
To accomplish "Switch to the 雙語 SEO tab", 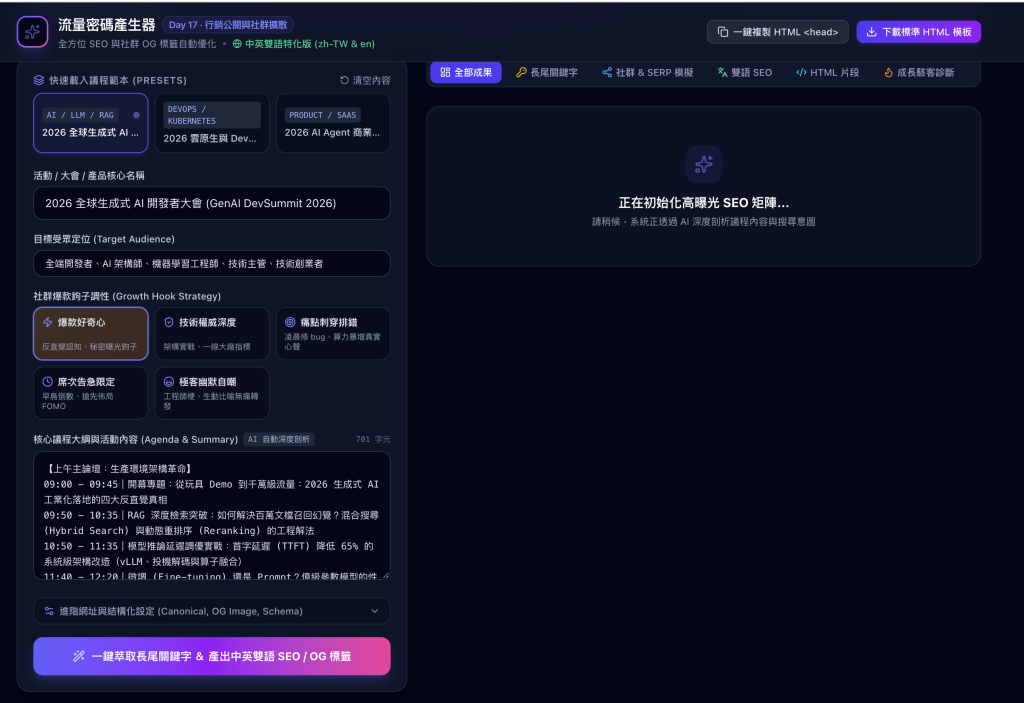I will 744,73.
